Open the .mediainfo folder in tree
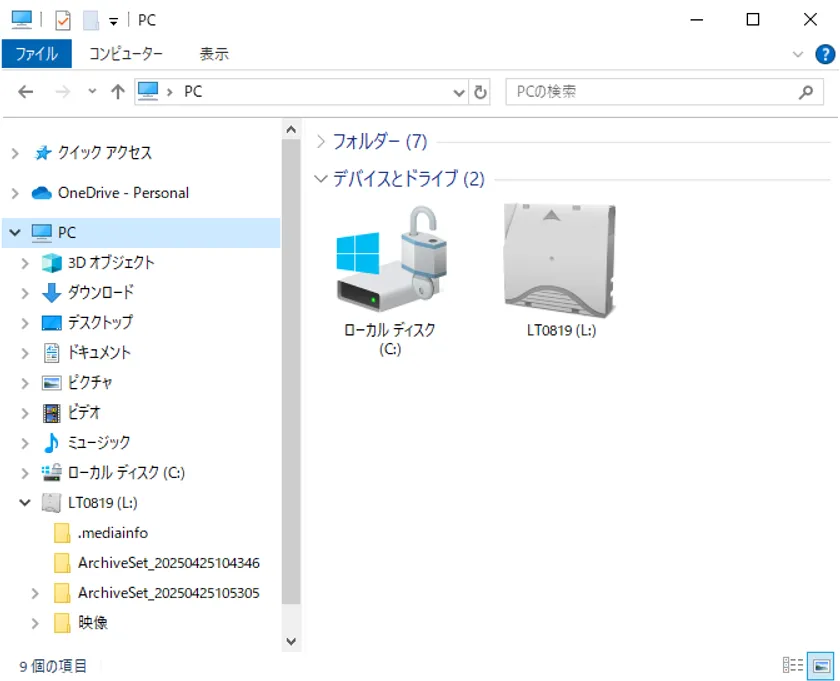The height and width of the screenshot is (681, 840). pos(112,533)
